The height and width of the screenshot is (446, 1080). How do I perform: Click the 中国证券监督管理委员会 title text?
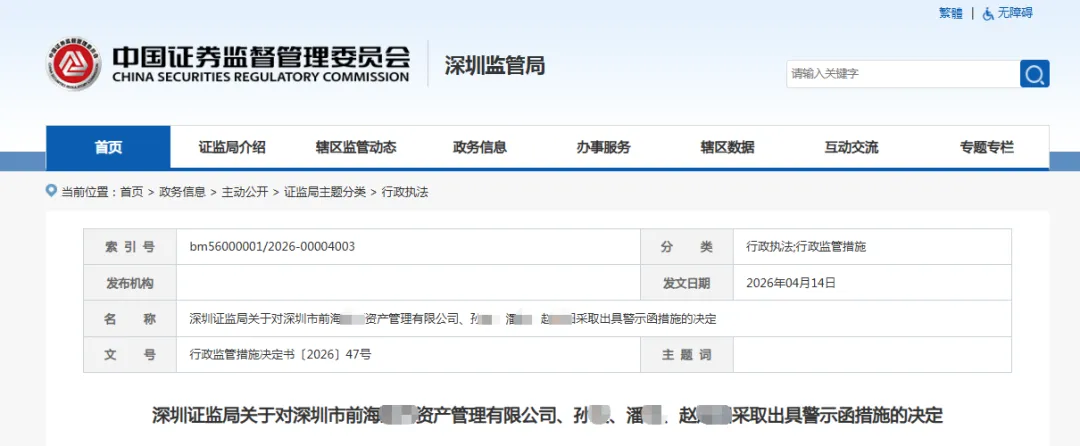[x=261, y=56]
